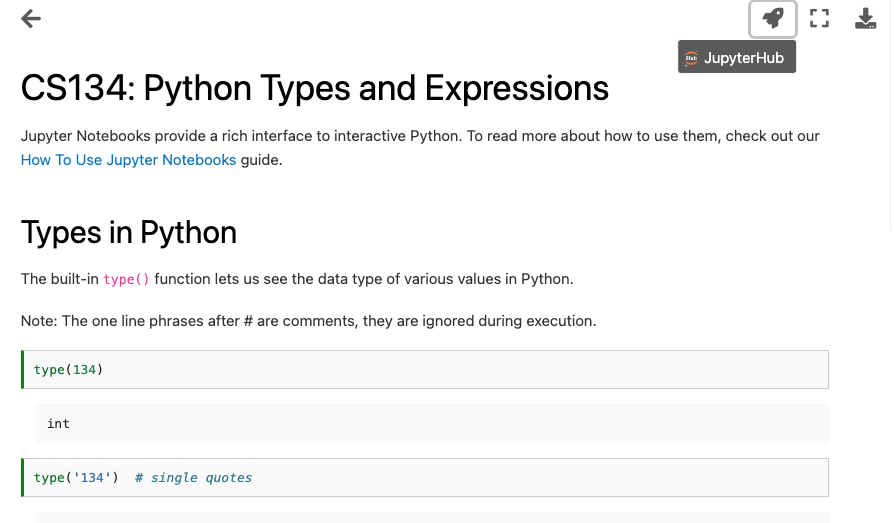This screenshot has height=523, width=894.
Task: Launch the notebook on JupyterHub
Action: pyautogui.click(x=737, y=57)
